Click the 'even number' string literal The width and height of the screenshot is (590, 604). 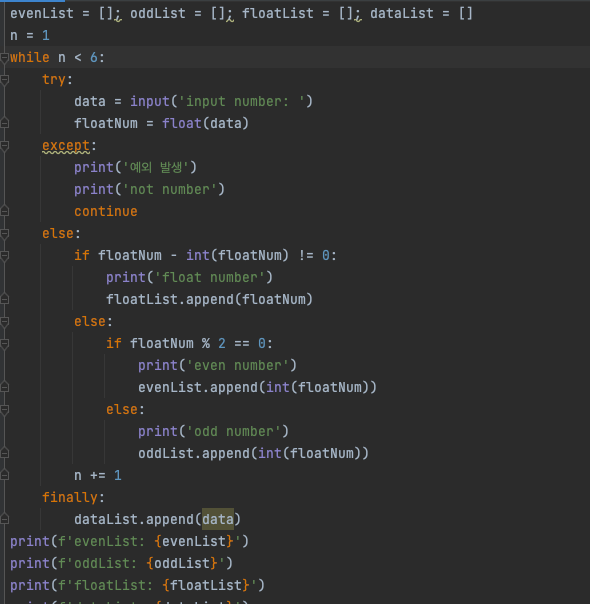(238, 366)
